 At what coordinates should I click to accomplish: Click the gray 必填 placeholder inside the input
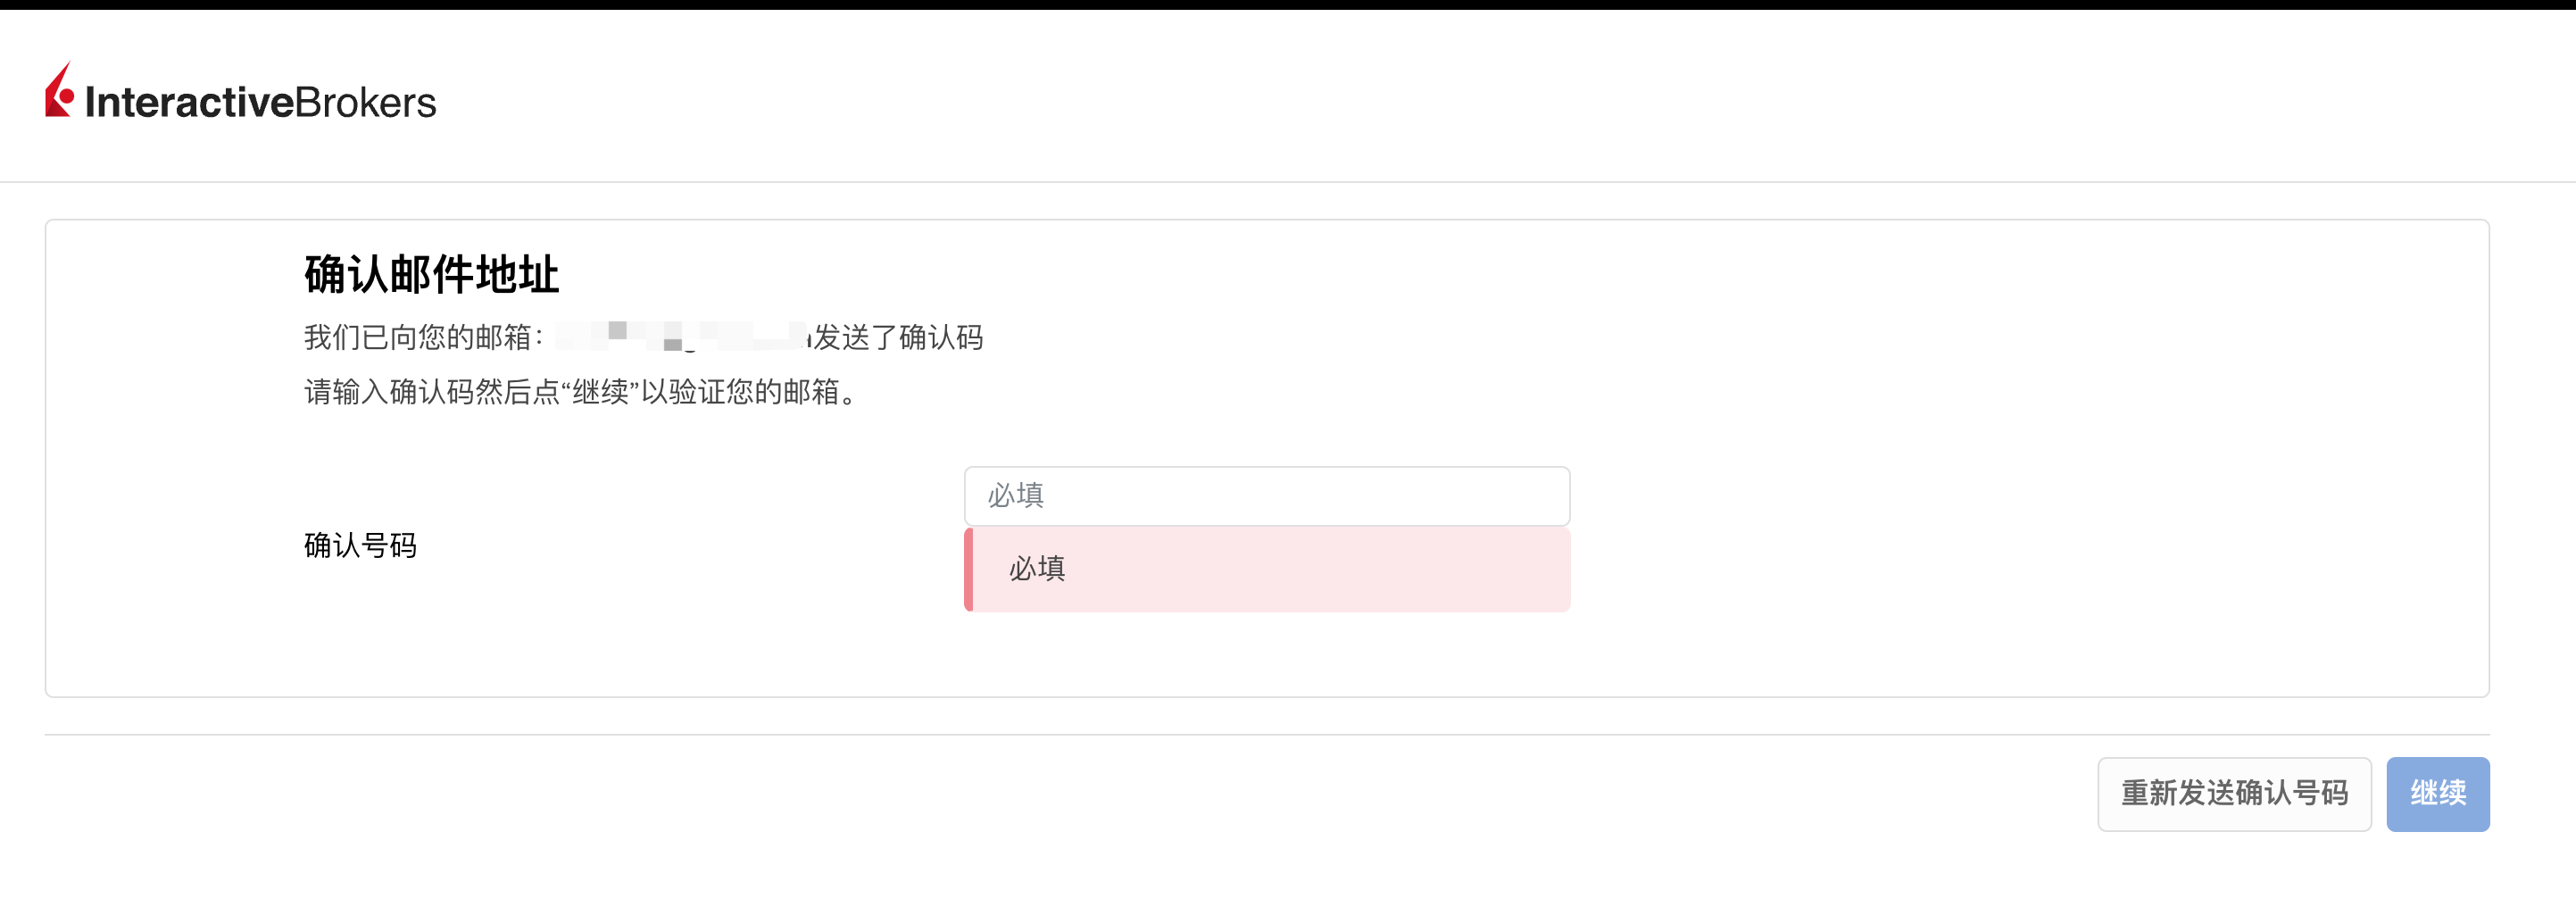point(1015,495)
